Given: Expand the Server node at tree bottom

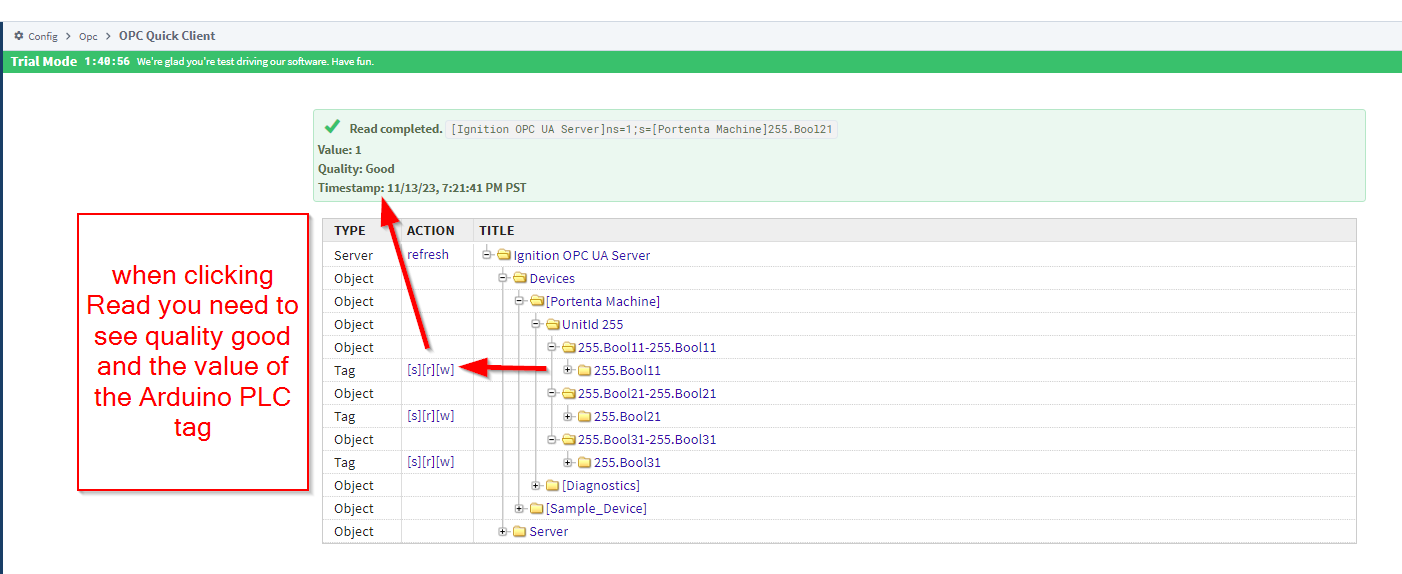Looking at the screenshot, I should tap(503, 531).
